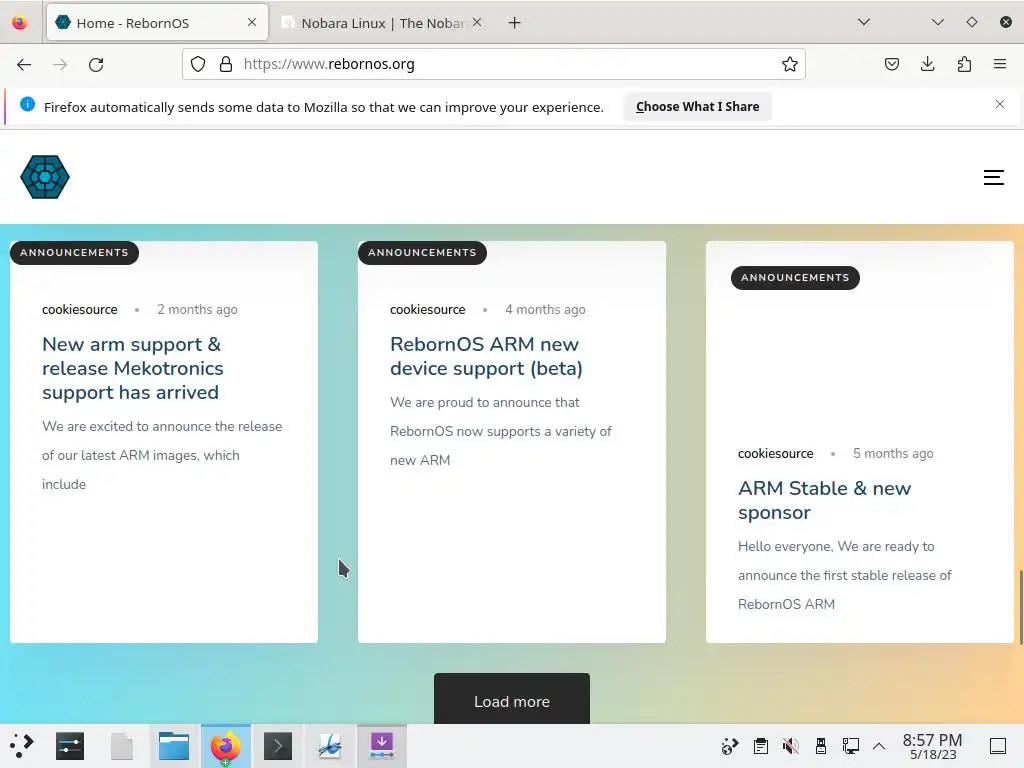The image size is (1024, 768).
Task: Open the clock showing 8:57 PM
Action: coord(933,746)
